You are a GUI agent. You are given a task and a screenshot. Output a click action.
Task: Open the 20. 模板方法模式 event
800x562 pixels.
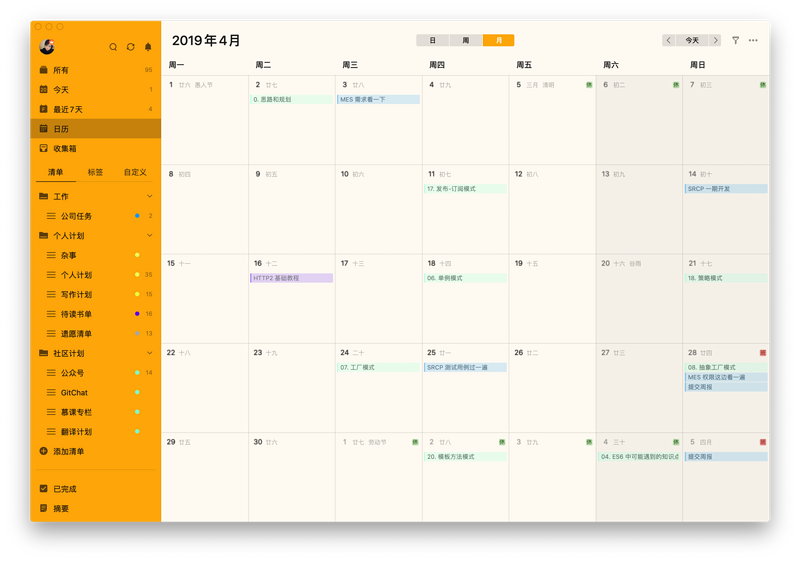(465, 456)
